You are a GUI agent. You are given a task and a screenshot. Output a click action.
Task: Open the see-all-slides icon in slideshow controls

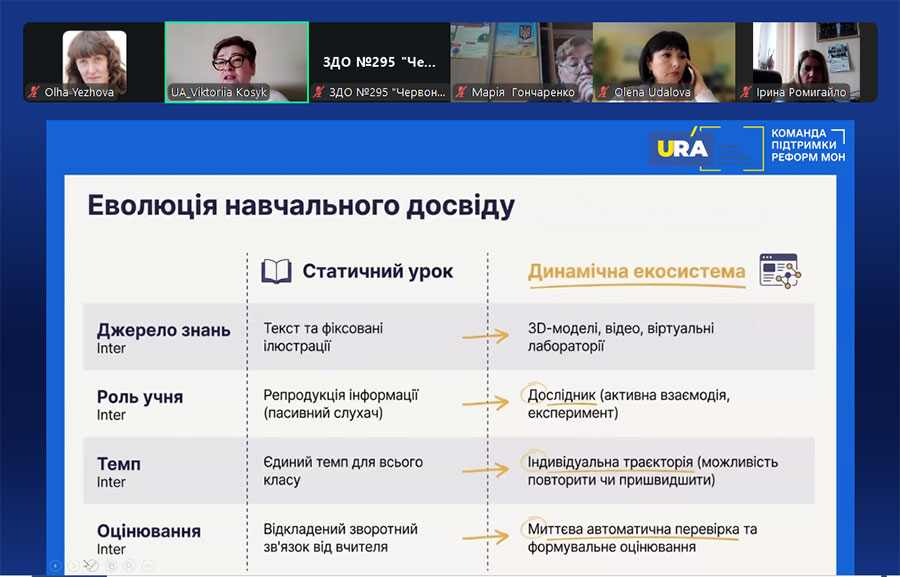110,566
